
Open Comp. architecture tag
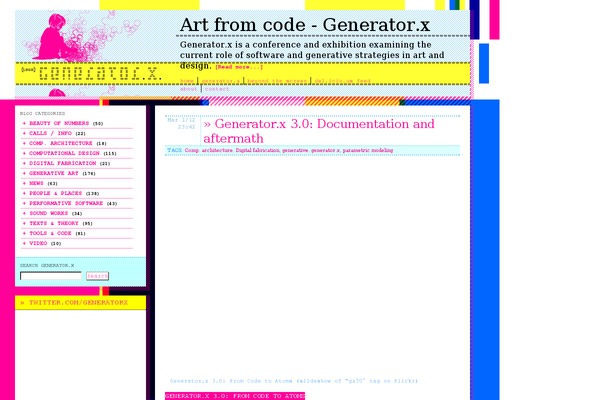pyautogui.click(x=209, y=150)
